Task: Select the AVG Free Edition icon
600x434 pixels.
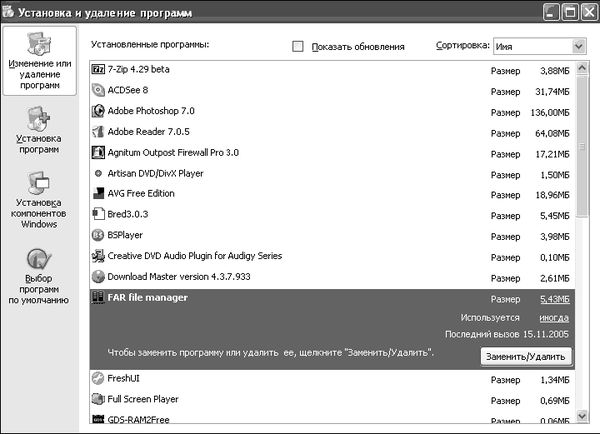Action: tap(98, 193)
